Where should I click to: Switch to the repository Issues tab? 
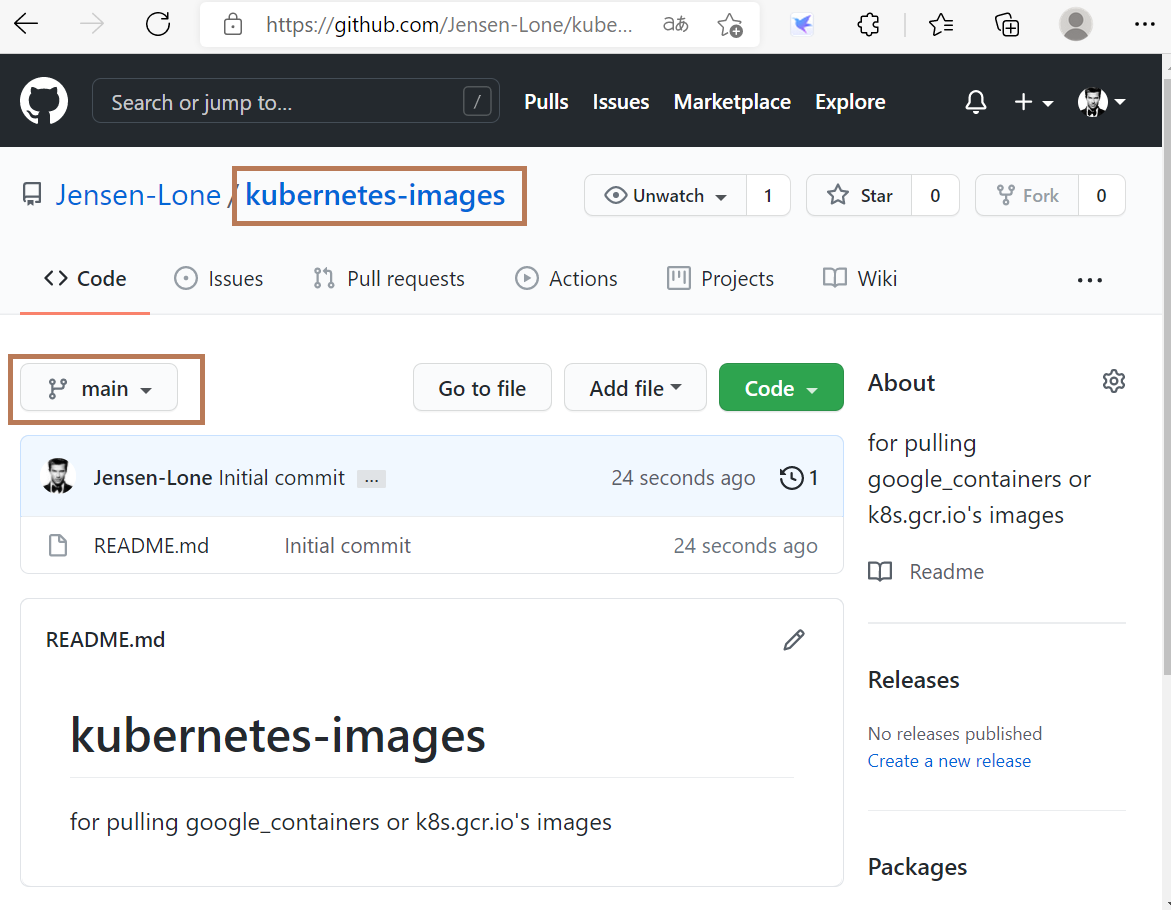tap(219, 278)
